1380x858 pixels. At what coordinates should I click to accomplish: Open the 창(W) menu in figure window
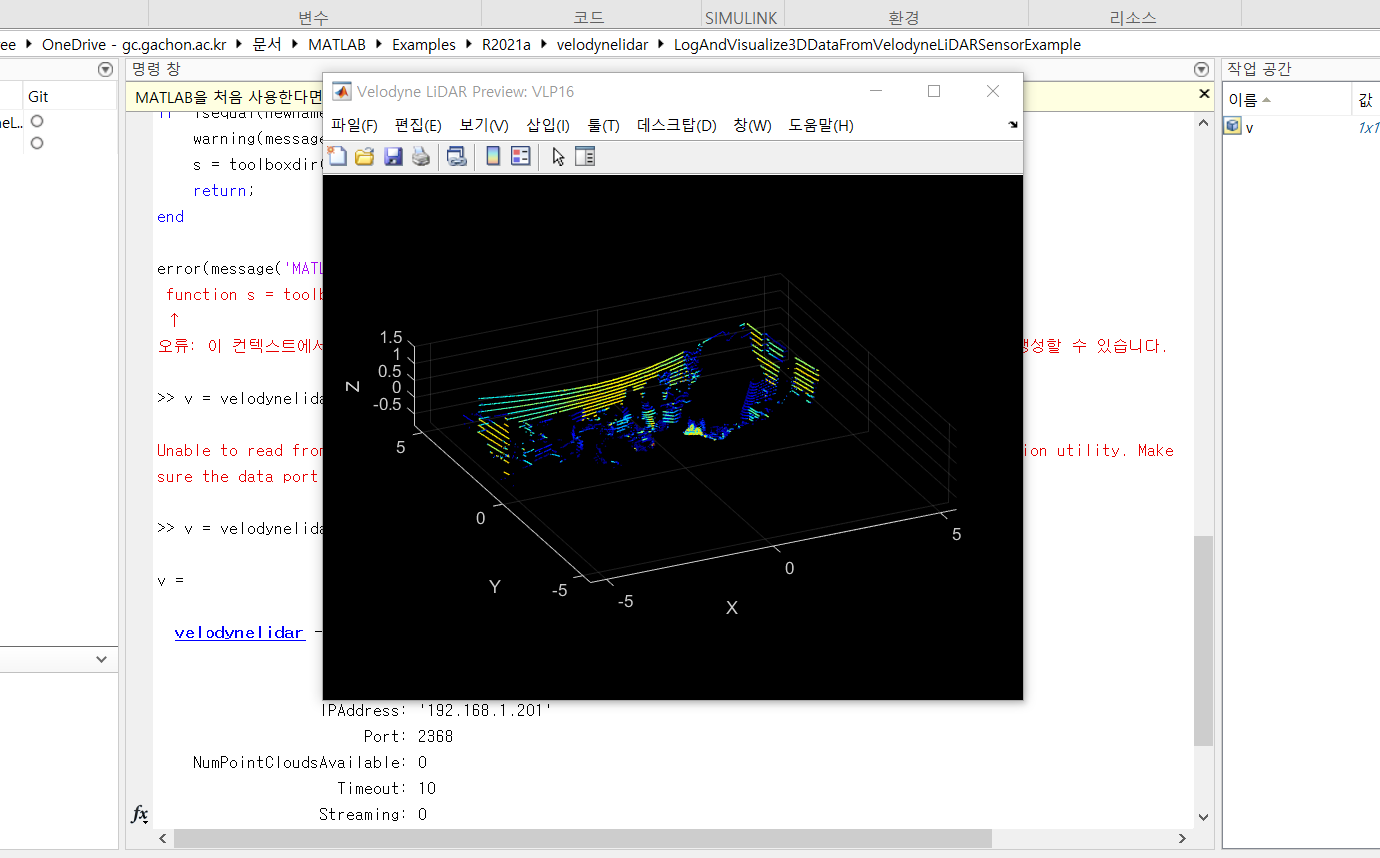point(752,125)
